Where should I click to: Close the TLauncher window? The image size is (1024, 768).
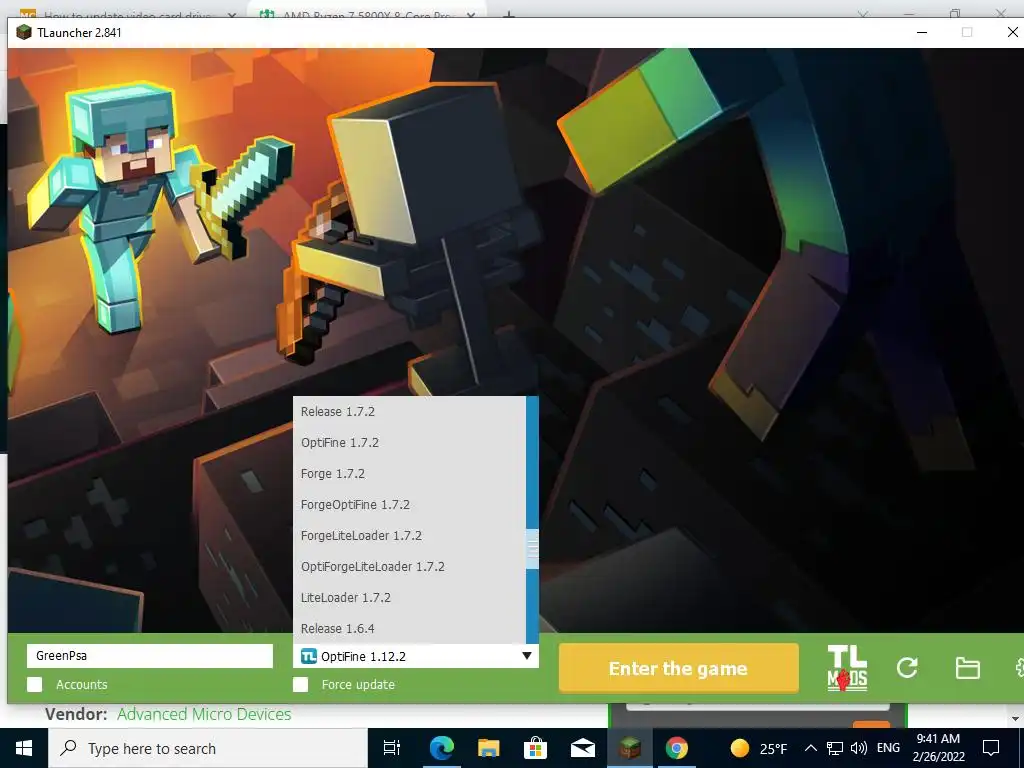(1012, 32)
